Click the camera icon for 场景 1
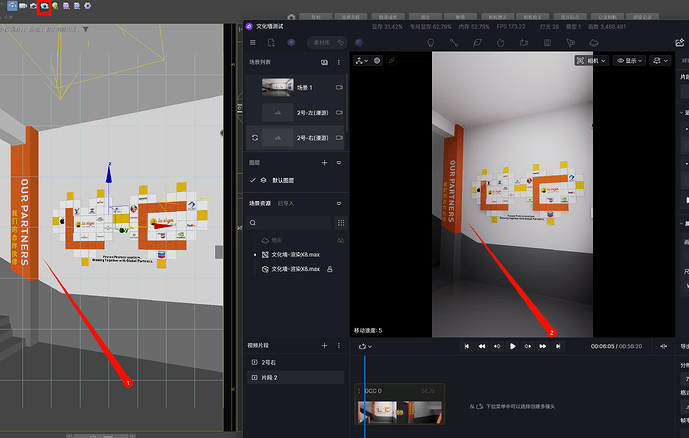Image resolution: width=689 pixels, height=438 pixels. point(339,87)
